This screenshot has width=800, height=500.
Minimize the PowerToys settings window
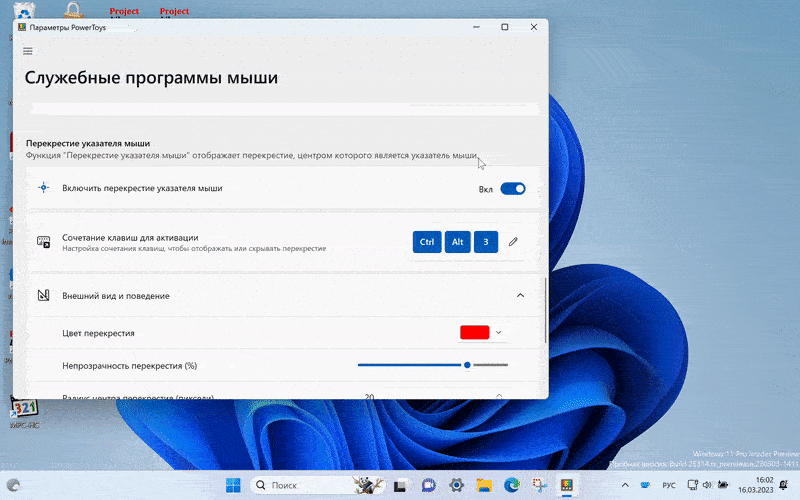click(476, 27)
